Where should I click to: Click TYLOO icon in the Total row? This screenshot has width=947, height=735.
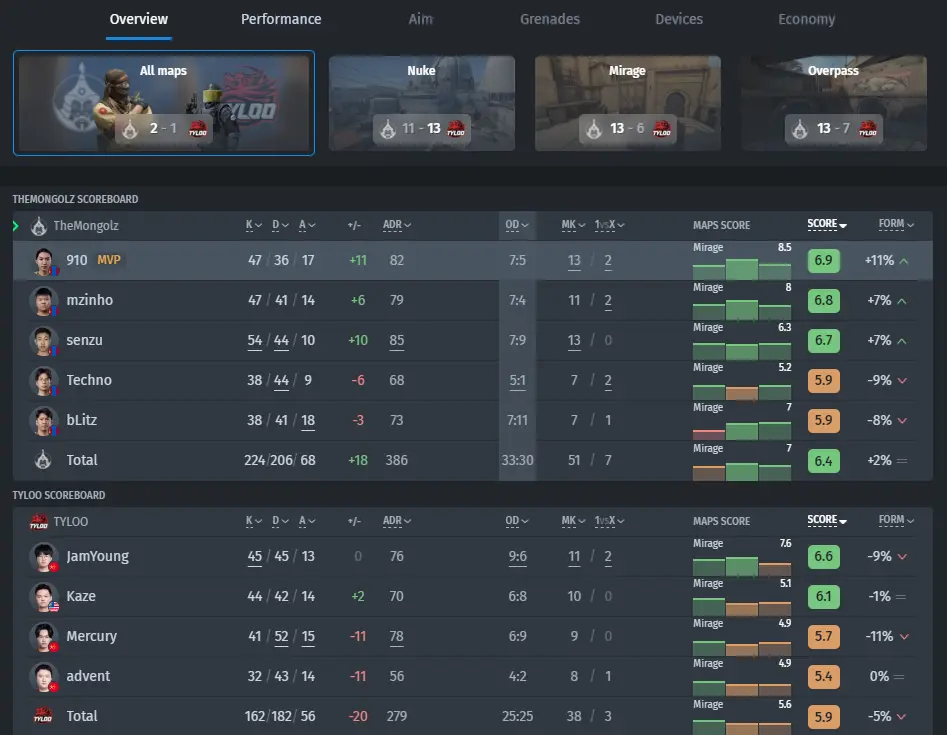(x=43, y=716)
